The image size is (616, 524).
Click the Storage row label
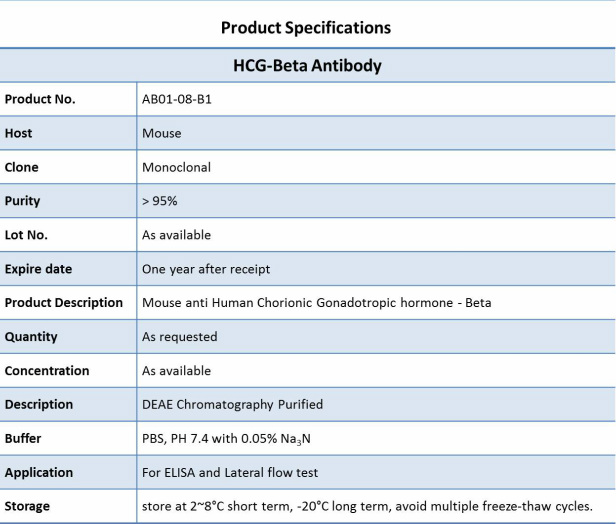tap(27, 506)
